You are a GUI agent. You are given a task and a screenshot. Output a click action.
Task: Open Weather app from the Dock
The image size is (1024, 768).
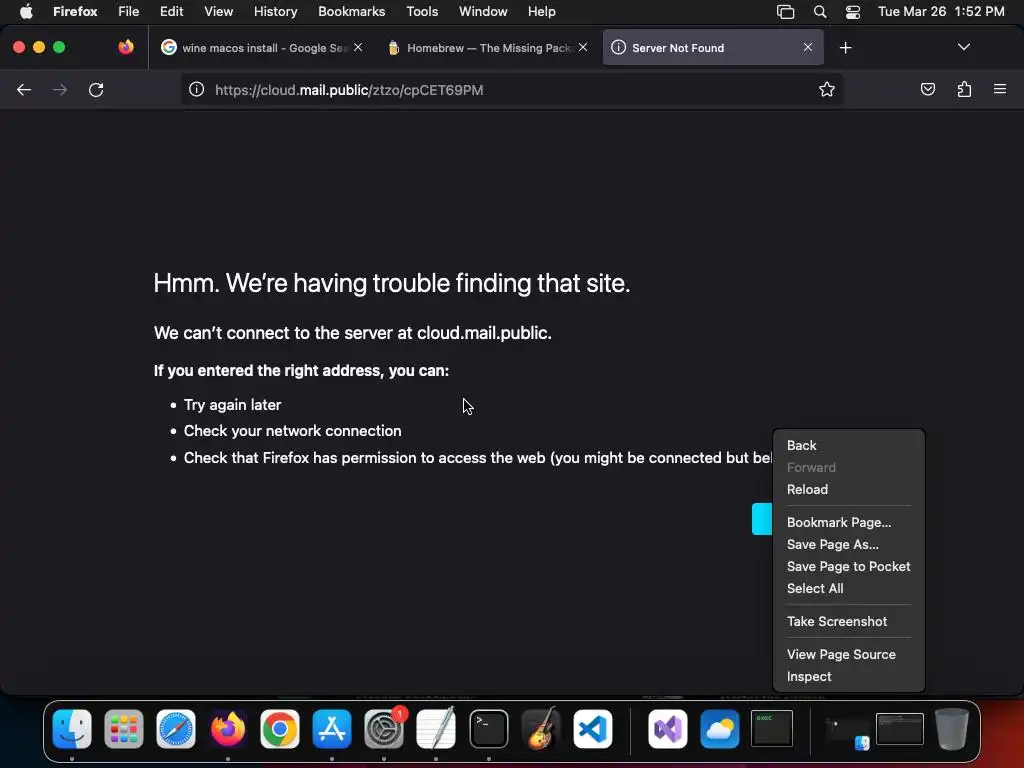click(720, 729)
